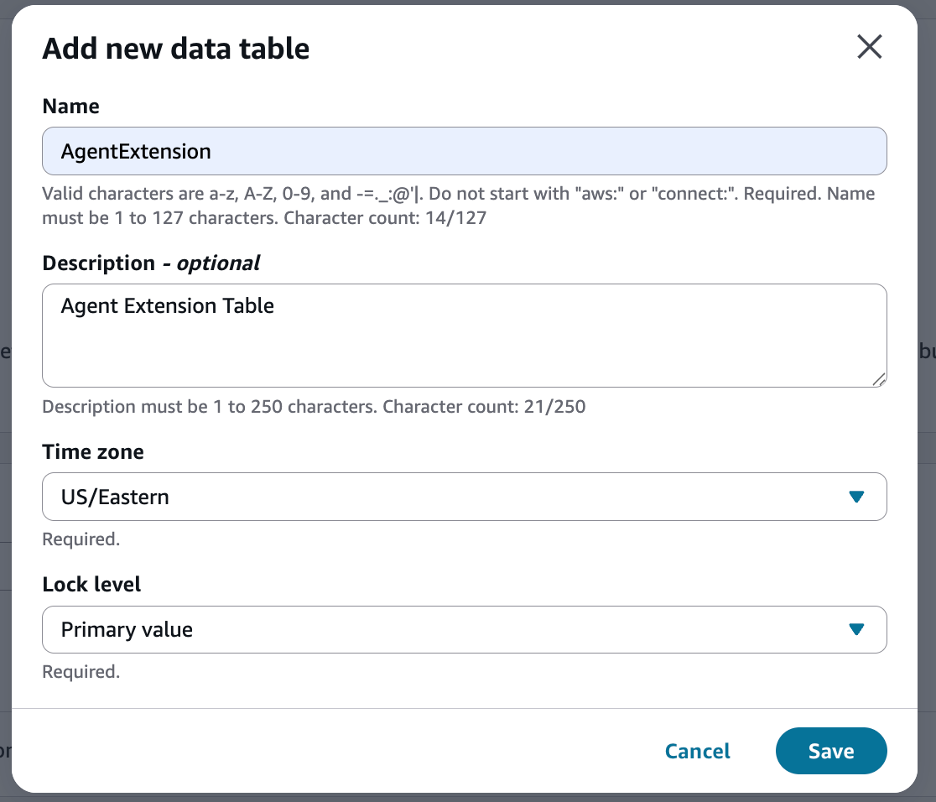The height and width of the screenshot is (802, 936).
Task: Dismiss the dialog via its close icon
Action: point(869,47)
